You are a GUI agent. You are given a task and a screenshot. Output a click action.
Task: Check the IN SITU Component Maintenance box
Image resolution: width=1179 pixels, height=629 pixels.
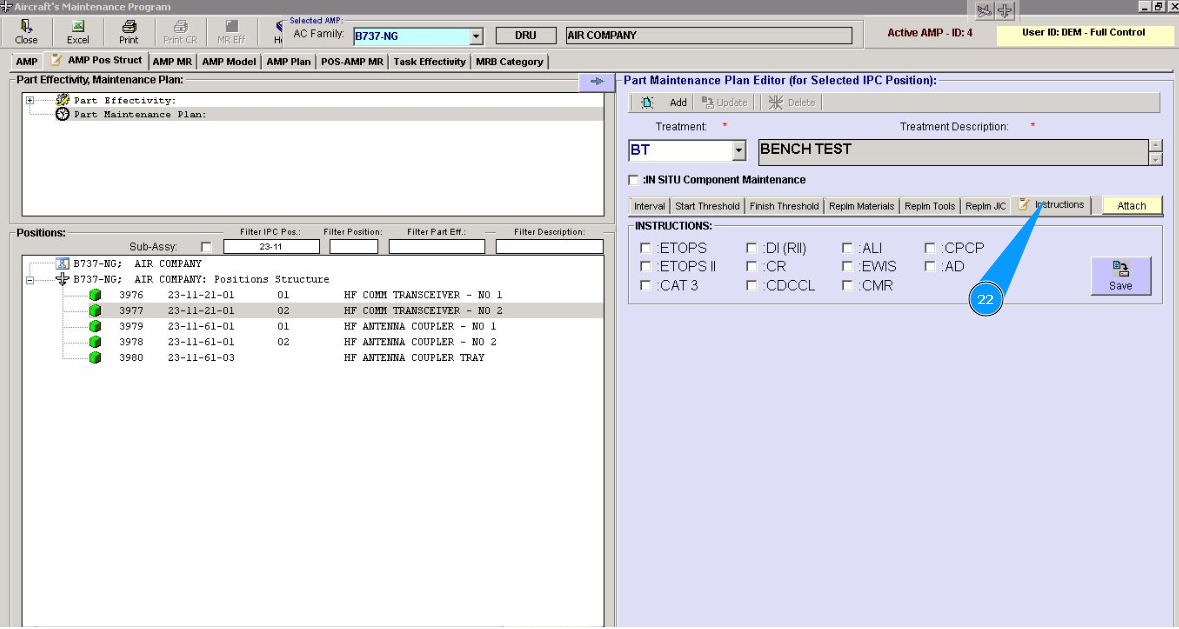pos(633,180)
